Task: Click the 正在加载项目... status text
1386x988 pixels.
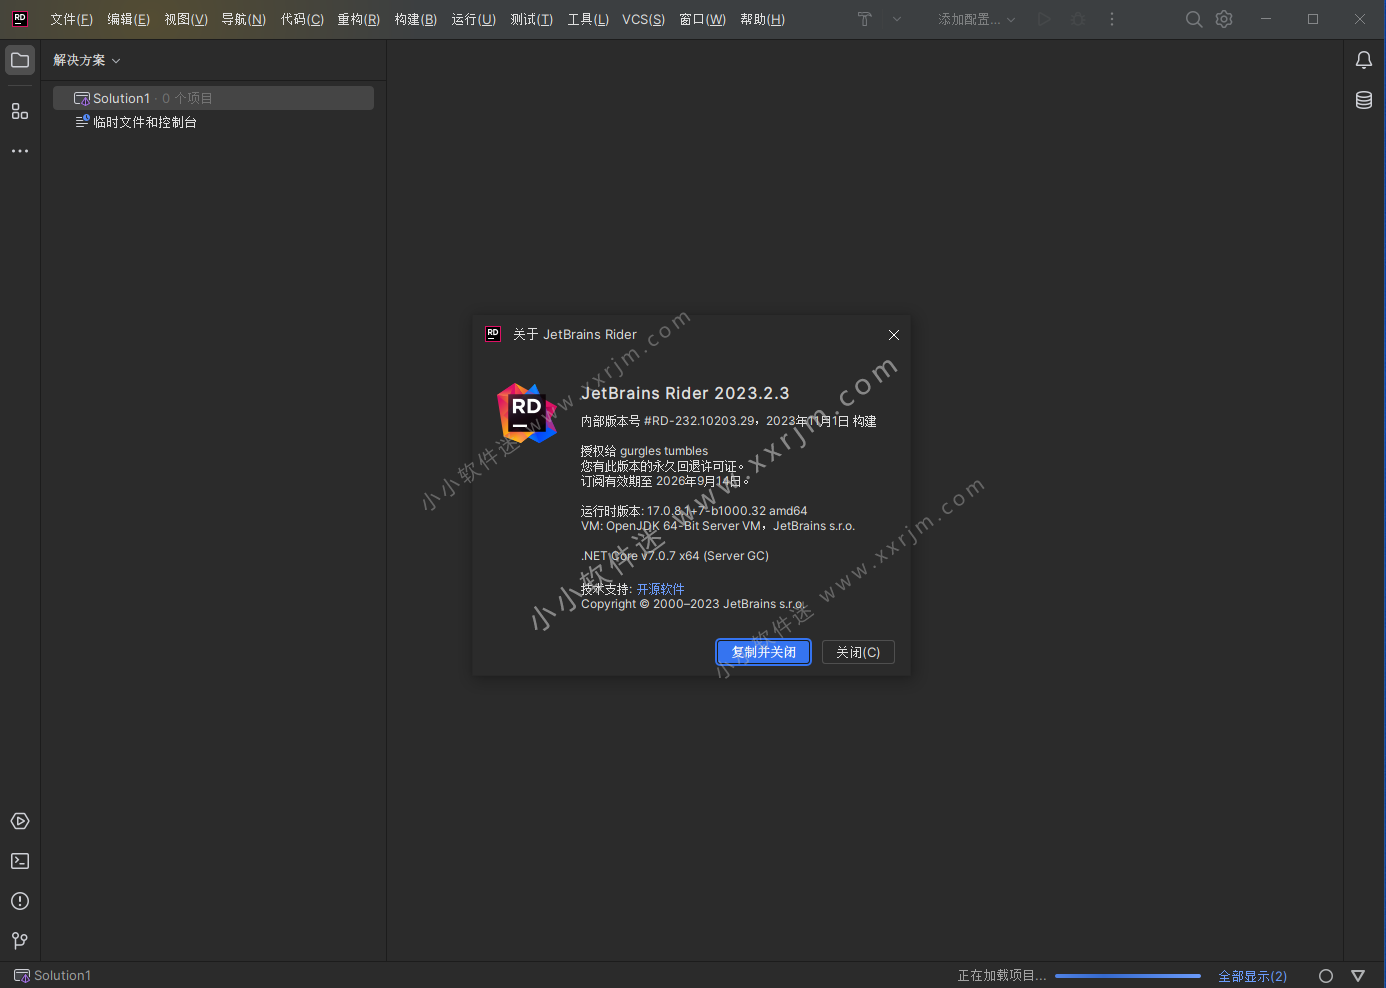Action: click(x=1002, y=976)
